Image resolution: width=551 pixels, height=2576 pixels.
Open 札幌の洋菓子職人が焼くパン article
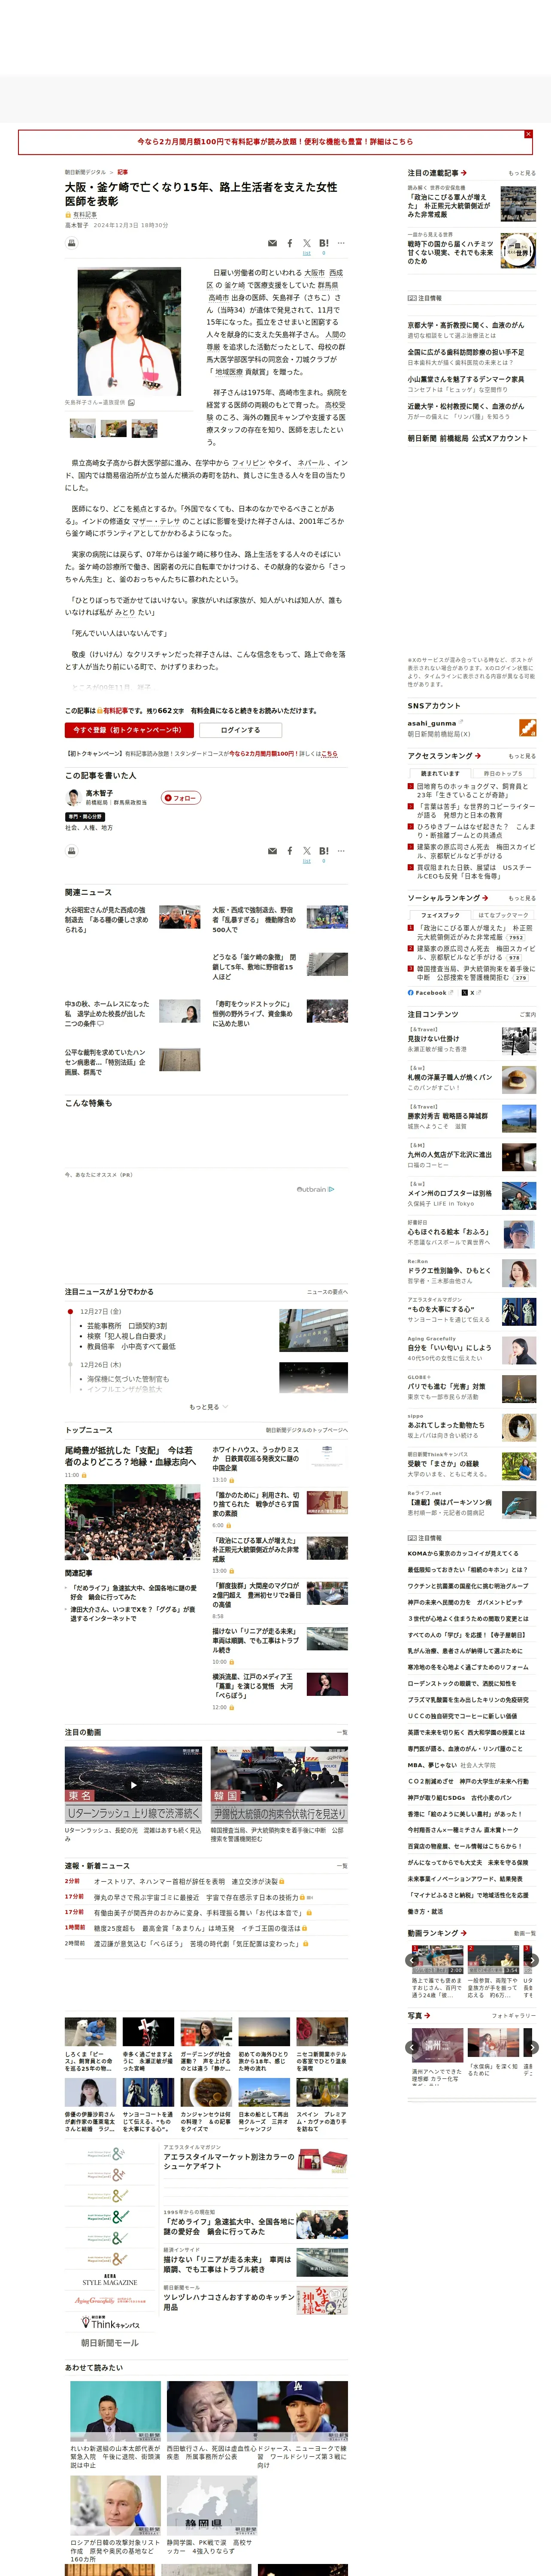[x=450, y=1078]
